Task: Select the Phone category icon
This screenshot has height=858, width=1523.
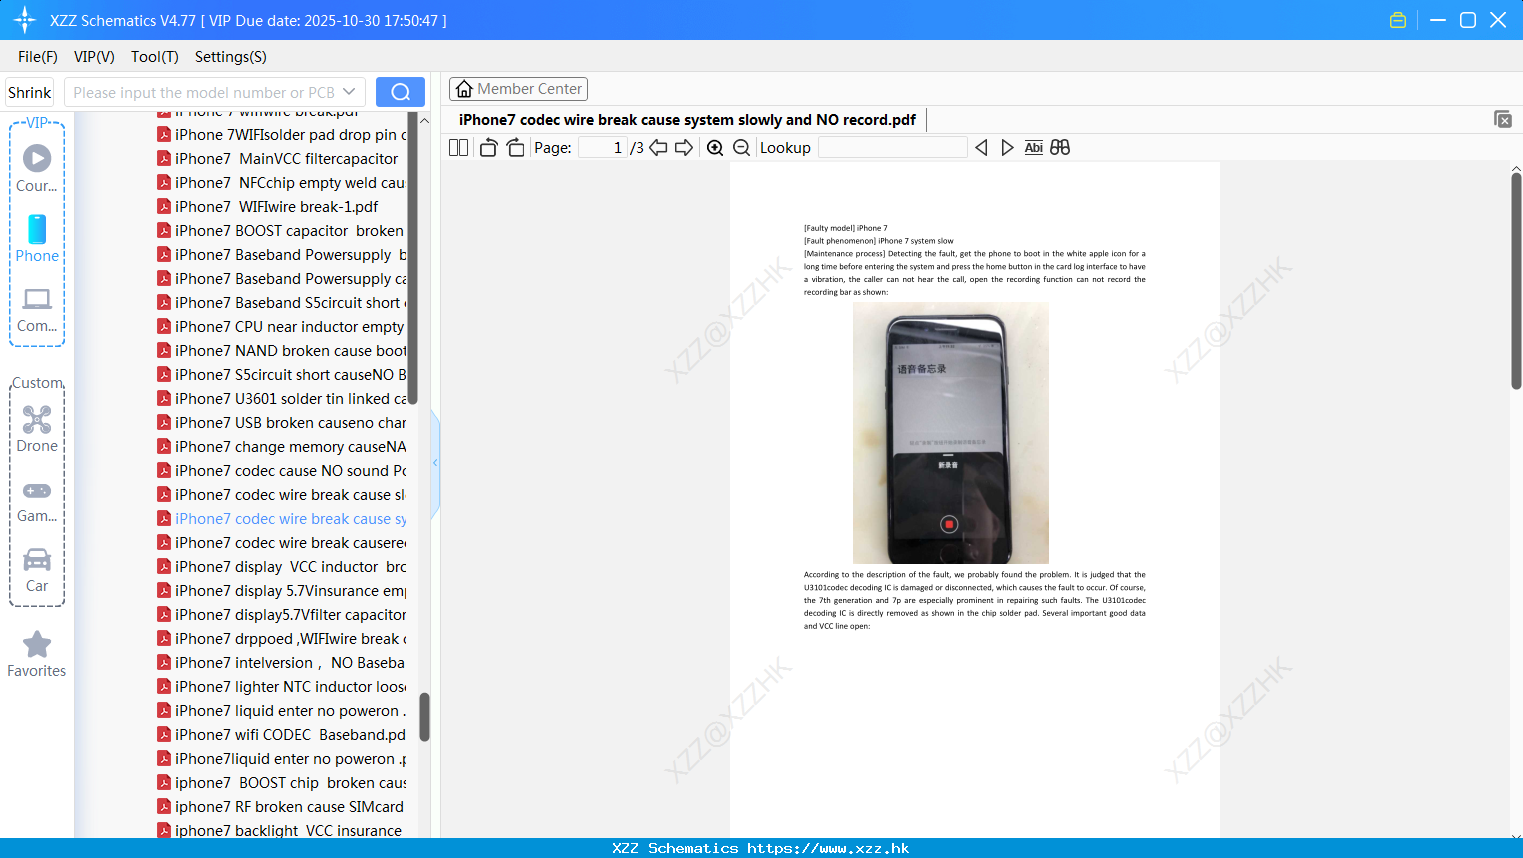Action: (x=37, y=239)
